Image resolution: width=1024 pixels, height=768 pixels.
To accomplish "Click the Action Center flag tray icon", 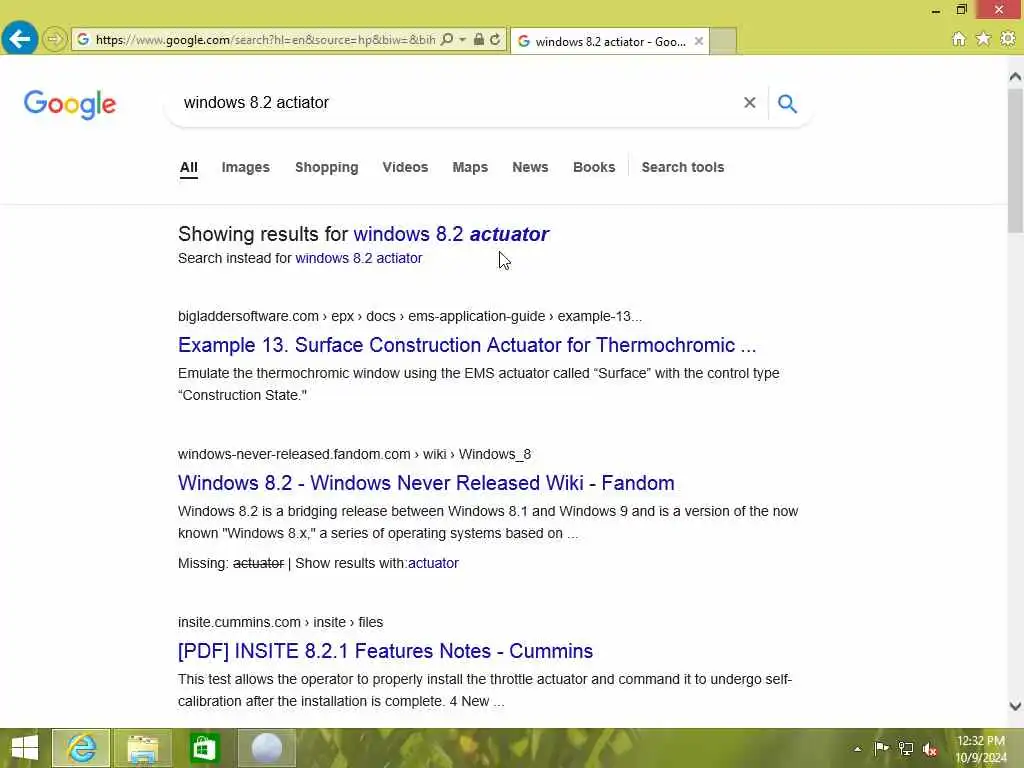I will coord(881,748).
